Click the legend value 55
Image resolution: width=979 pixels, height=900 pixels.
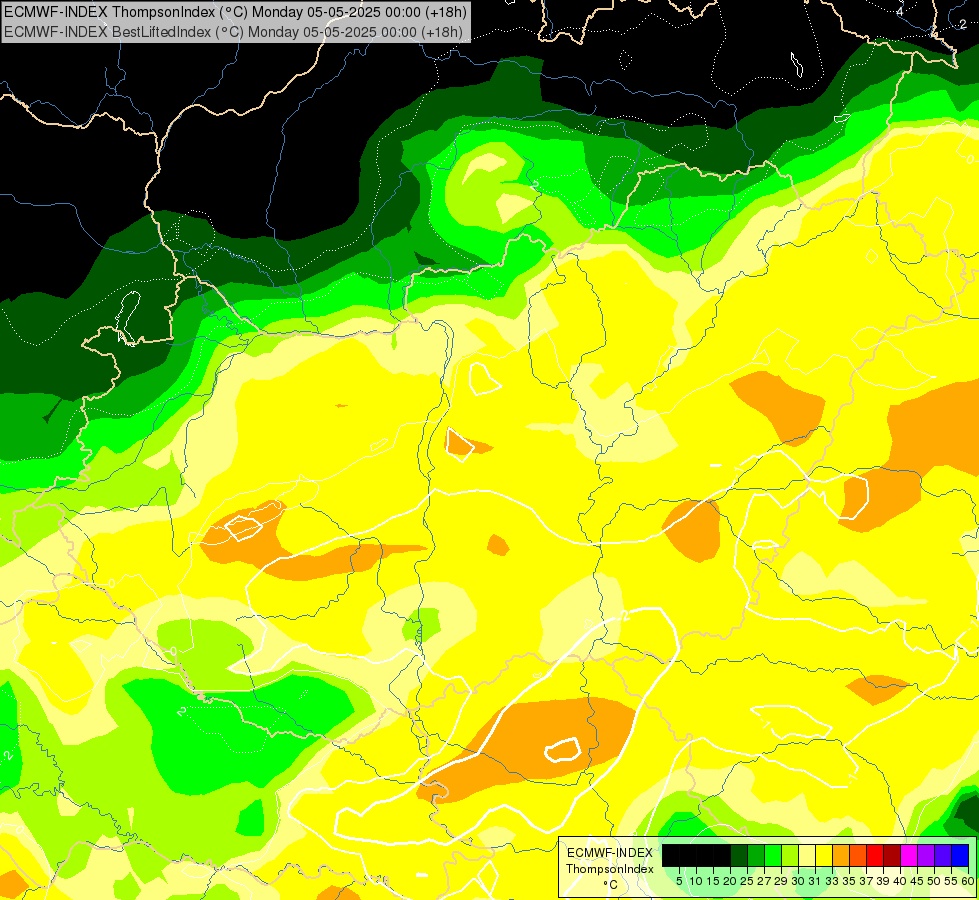pyautogui.click(x=951, y=881)
